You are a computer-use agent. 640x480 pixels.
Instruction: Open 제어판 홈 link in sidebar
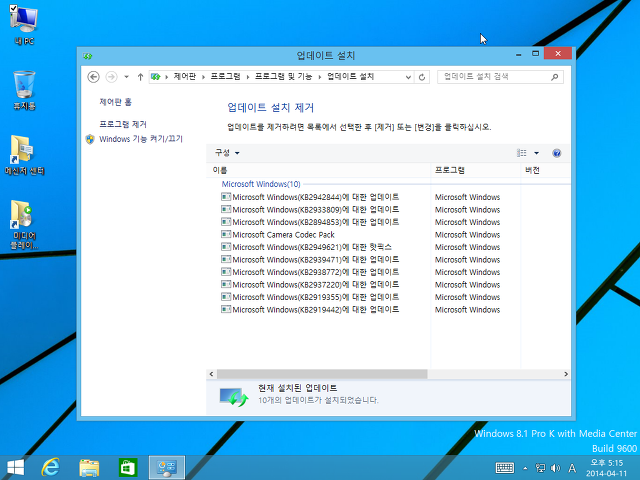click(116, 102)
